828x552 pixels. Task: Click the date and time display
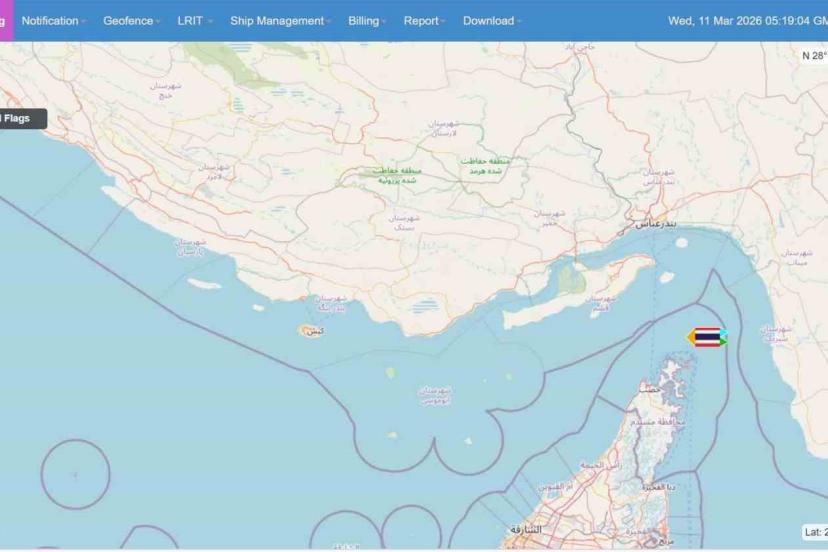click(x=746, y=20)
